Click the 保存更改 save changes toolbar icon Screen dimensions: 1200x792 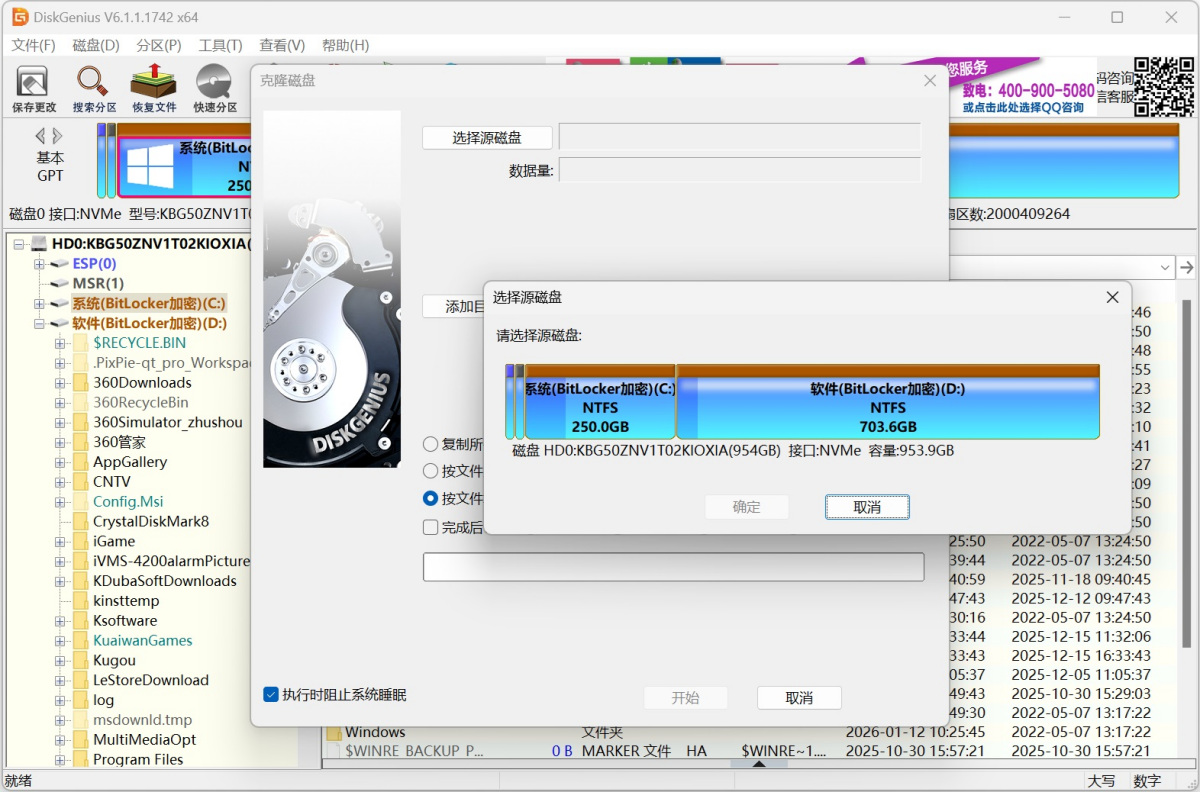click(33, 88)
